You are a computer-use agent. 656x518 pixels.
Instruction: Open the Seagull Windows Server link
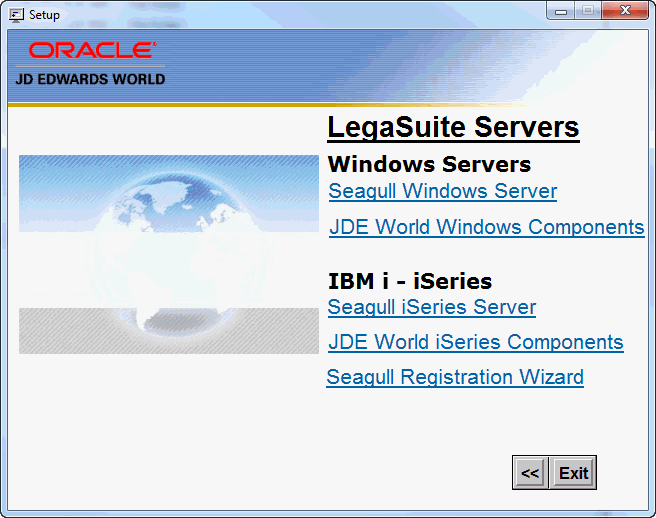443,192
